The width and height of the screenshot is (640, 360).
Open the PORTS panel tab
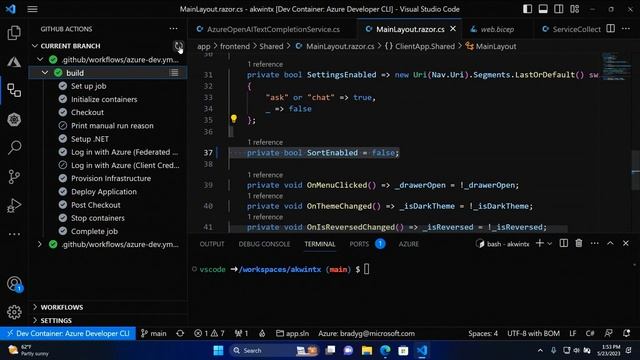coord(359,244)
